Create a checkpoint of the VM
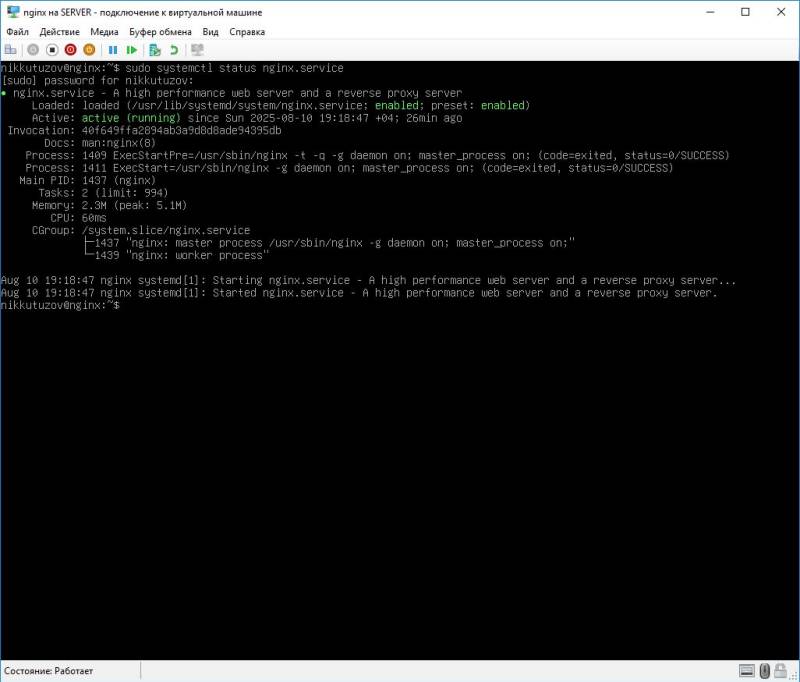Image resolution: width=800 pixels, height=682 pixels. (155, 50)
